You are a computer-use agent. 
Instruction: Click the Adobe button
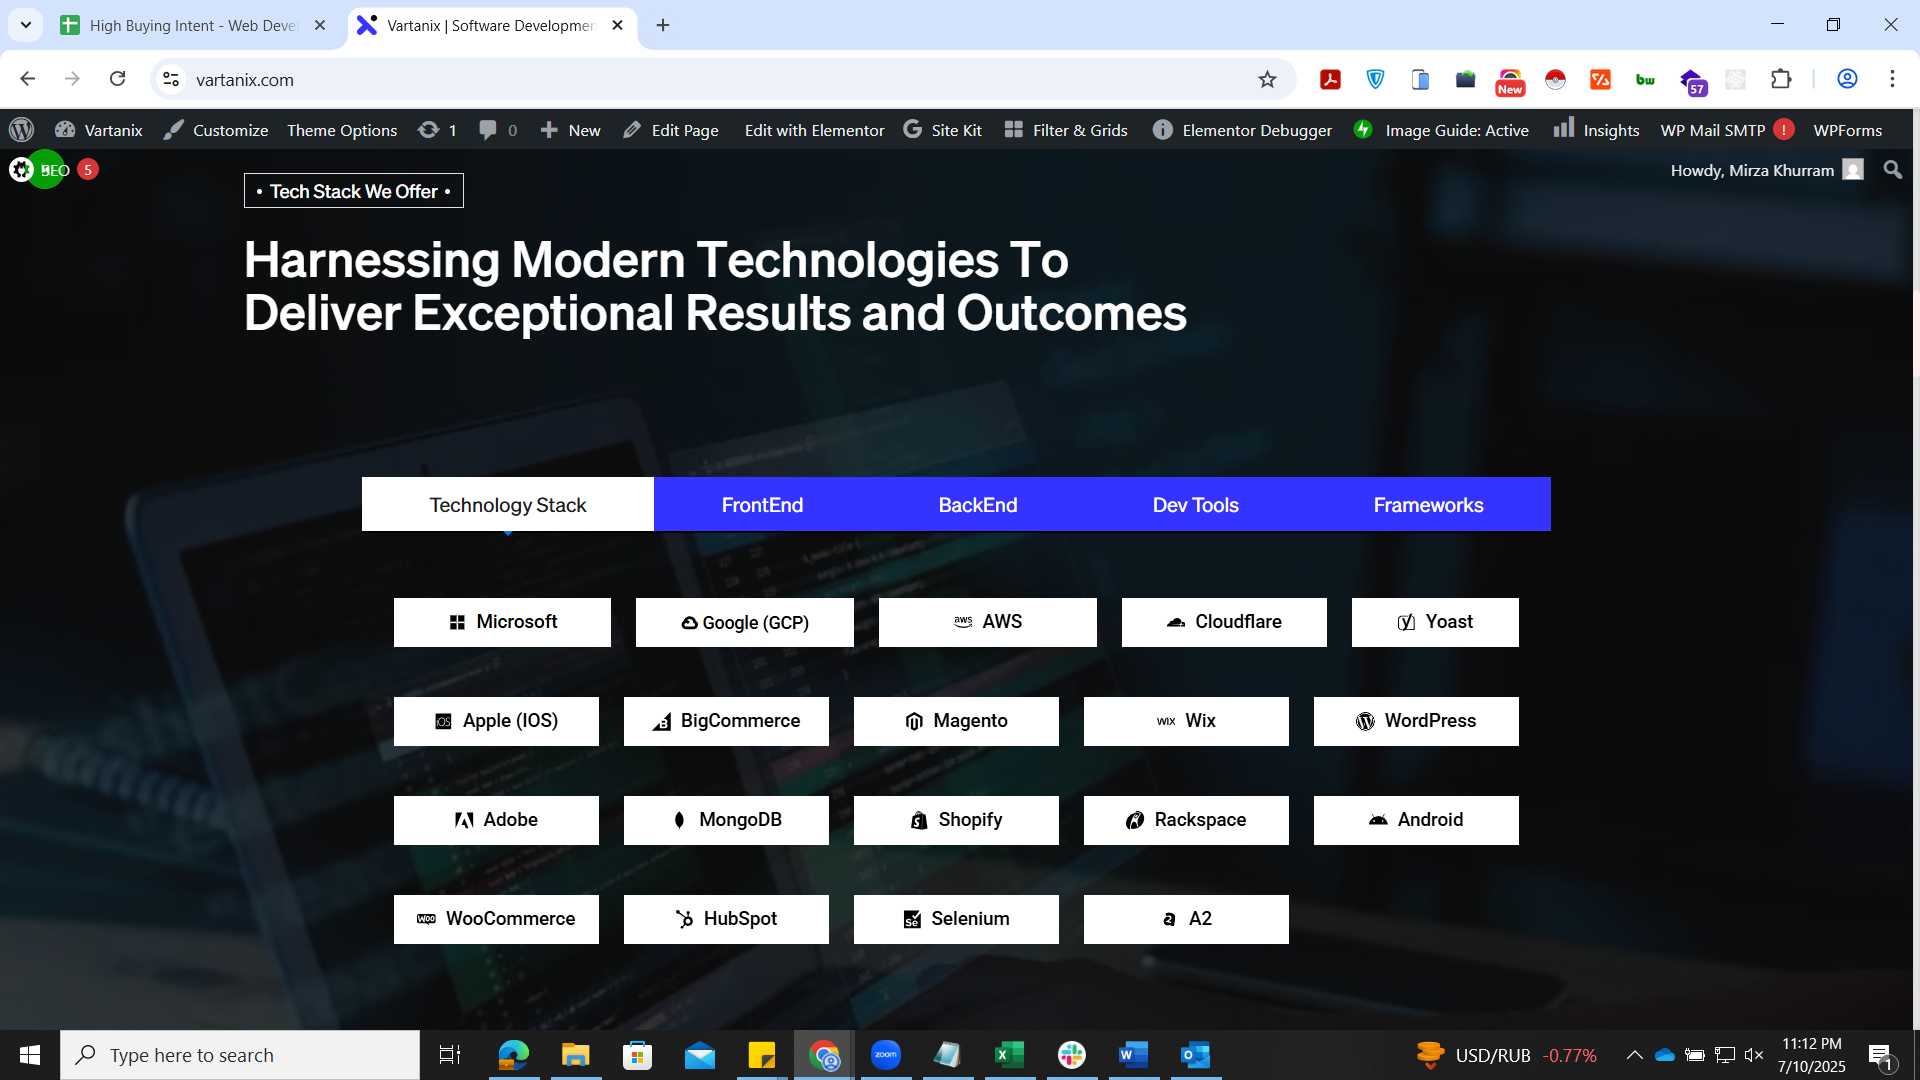496,820
